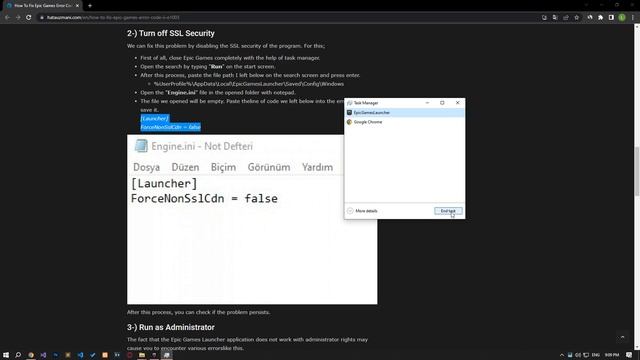Screen dimensions: 640x360
Task: Open File Explorer from the taskbar
Action: (142, 355)
